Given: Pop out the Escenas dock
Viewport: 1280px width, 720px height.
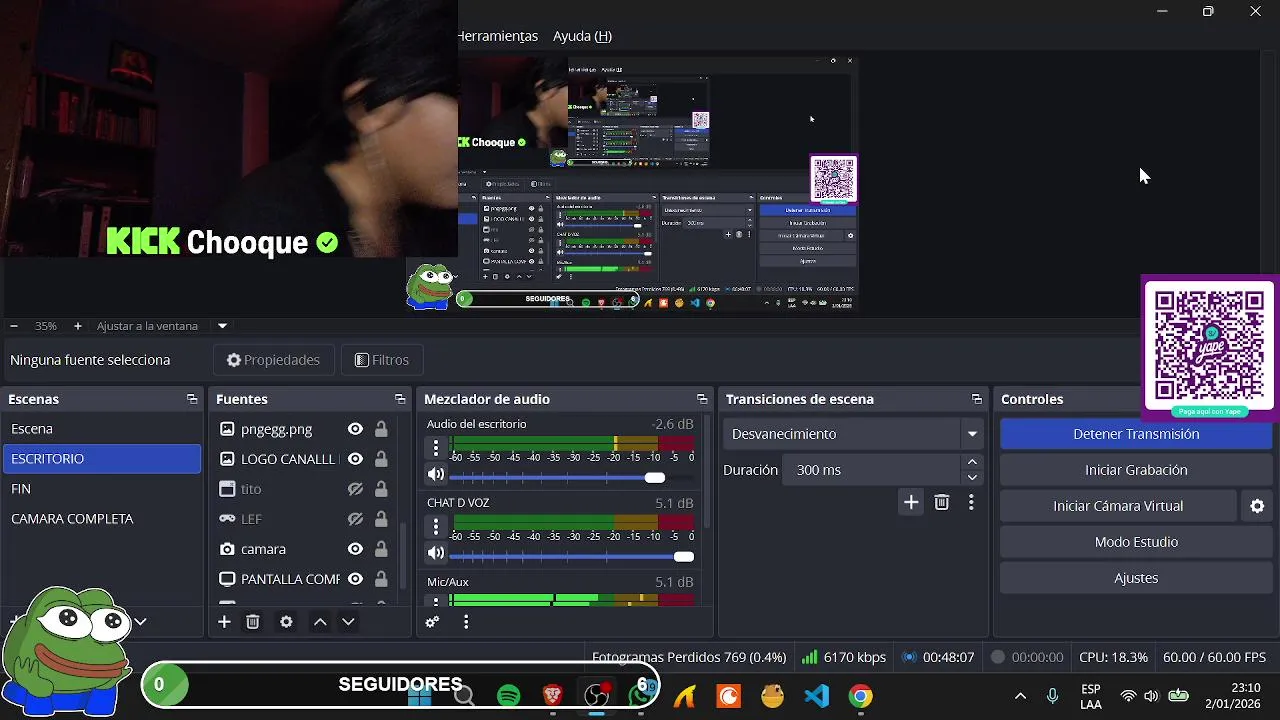Looking at the screenshot, I should point(192,399).
